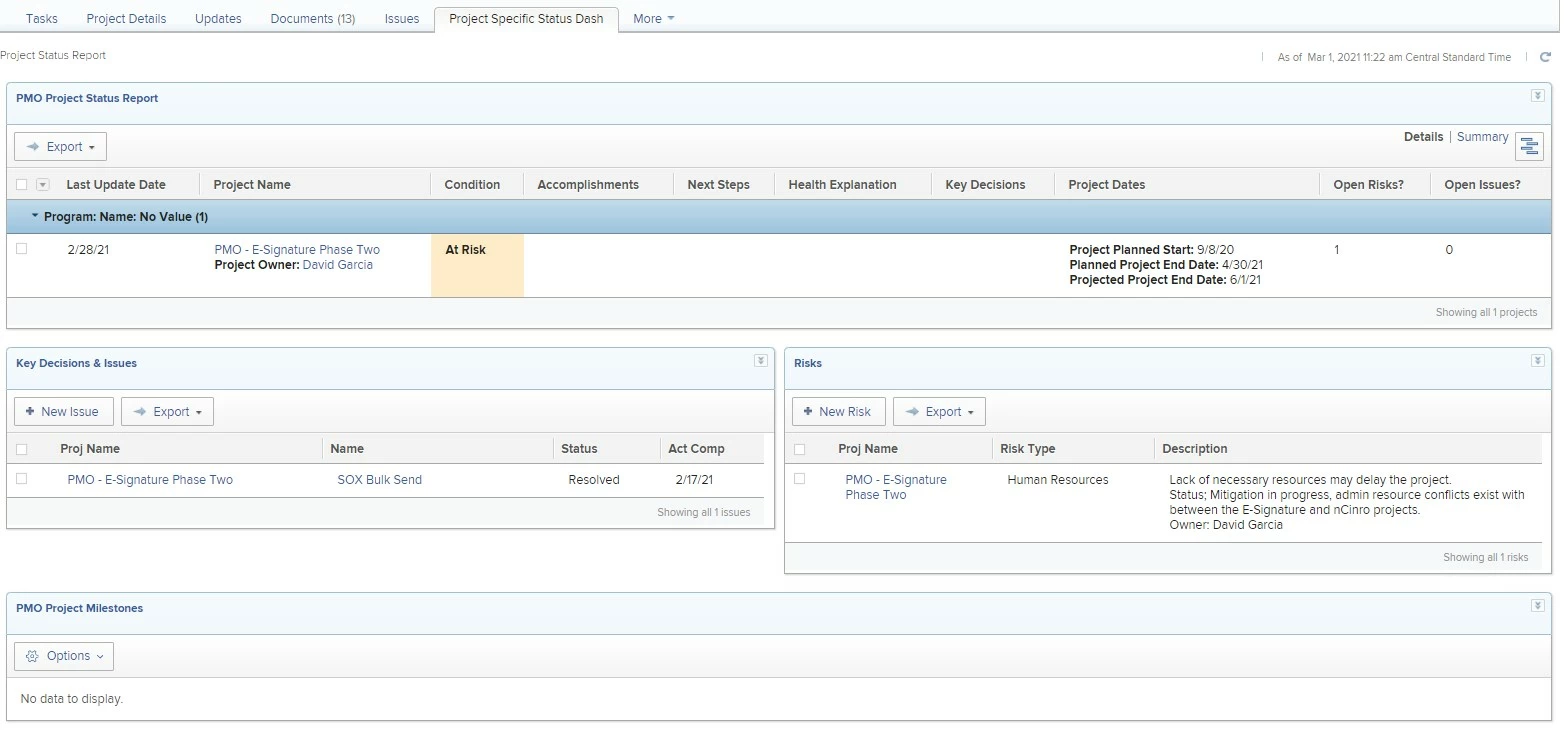Open the More tab menu
Screen dimensions: 1564x730
tap(654, 19)
